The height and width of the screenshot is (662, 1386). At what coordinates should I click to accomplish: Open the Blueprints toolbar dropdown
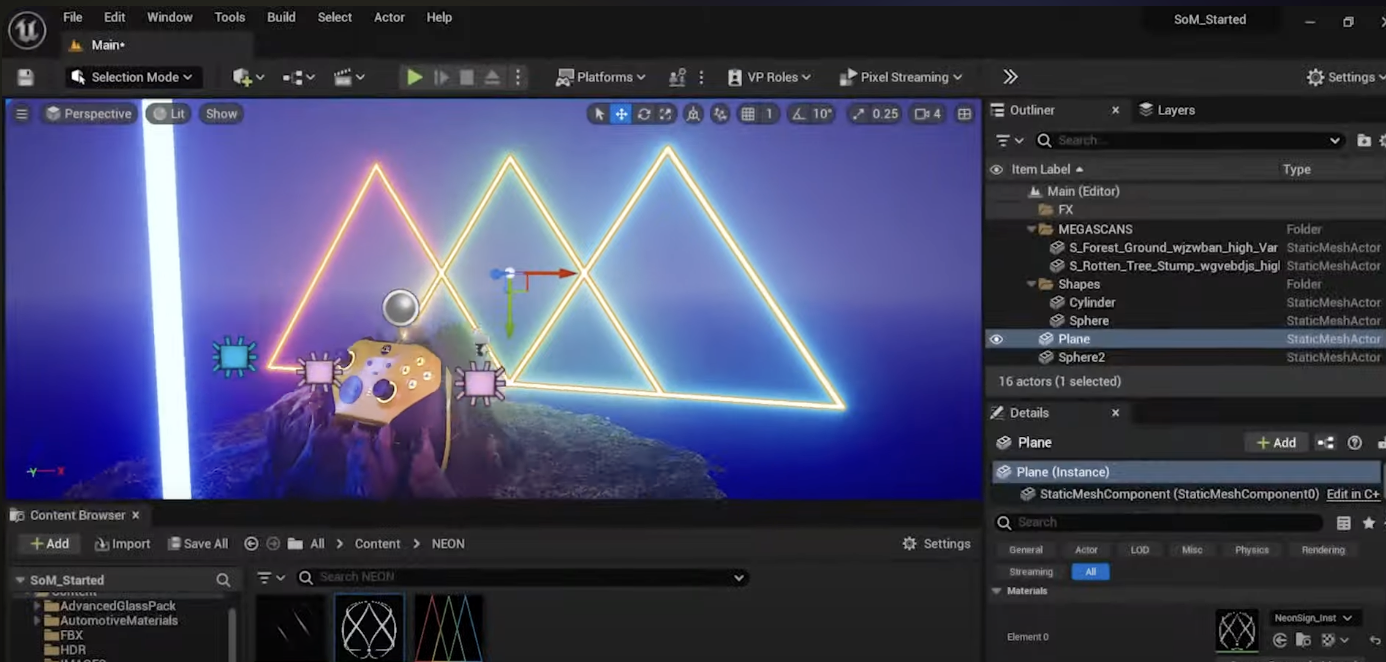298,77
